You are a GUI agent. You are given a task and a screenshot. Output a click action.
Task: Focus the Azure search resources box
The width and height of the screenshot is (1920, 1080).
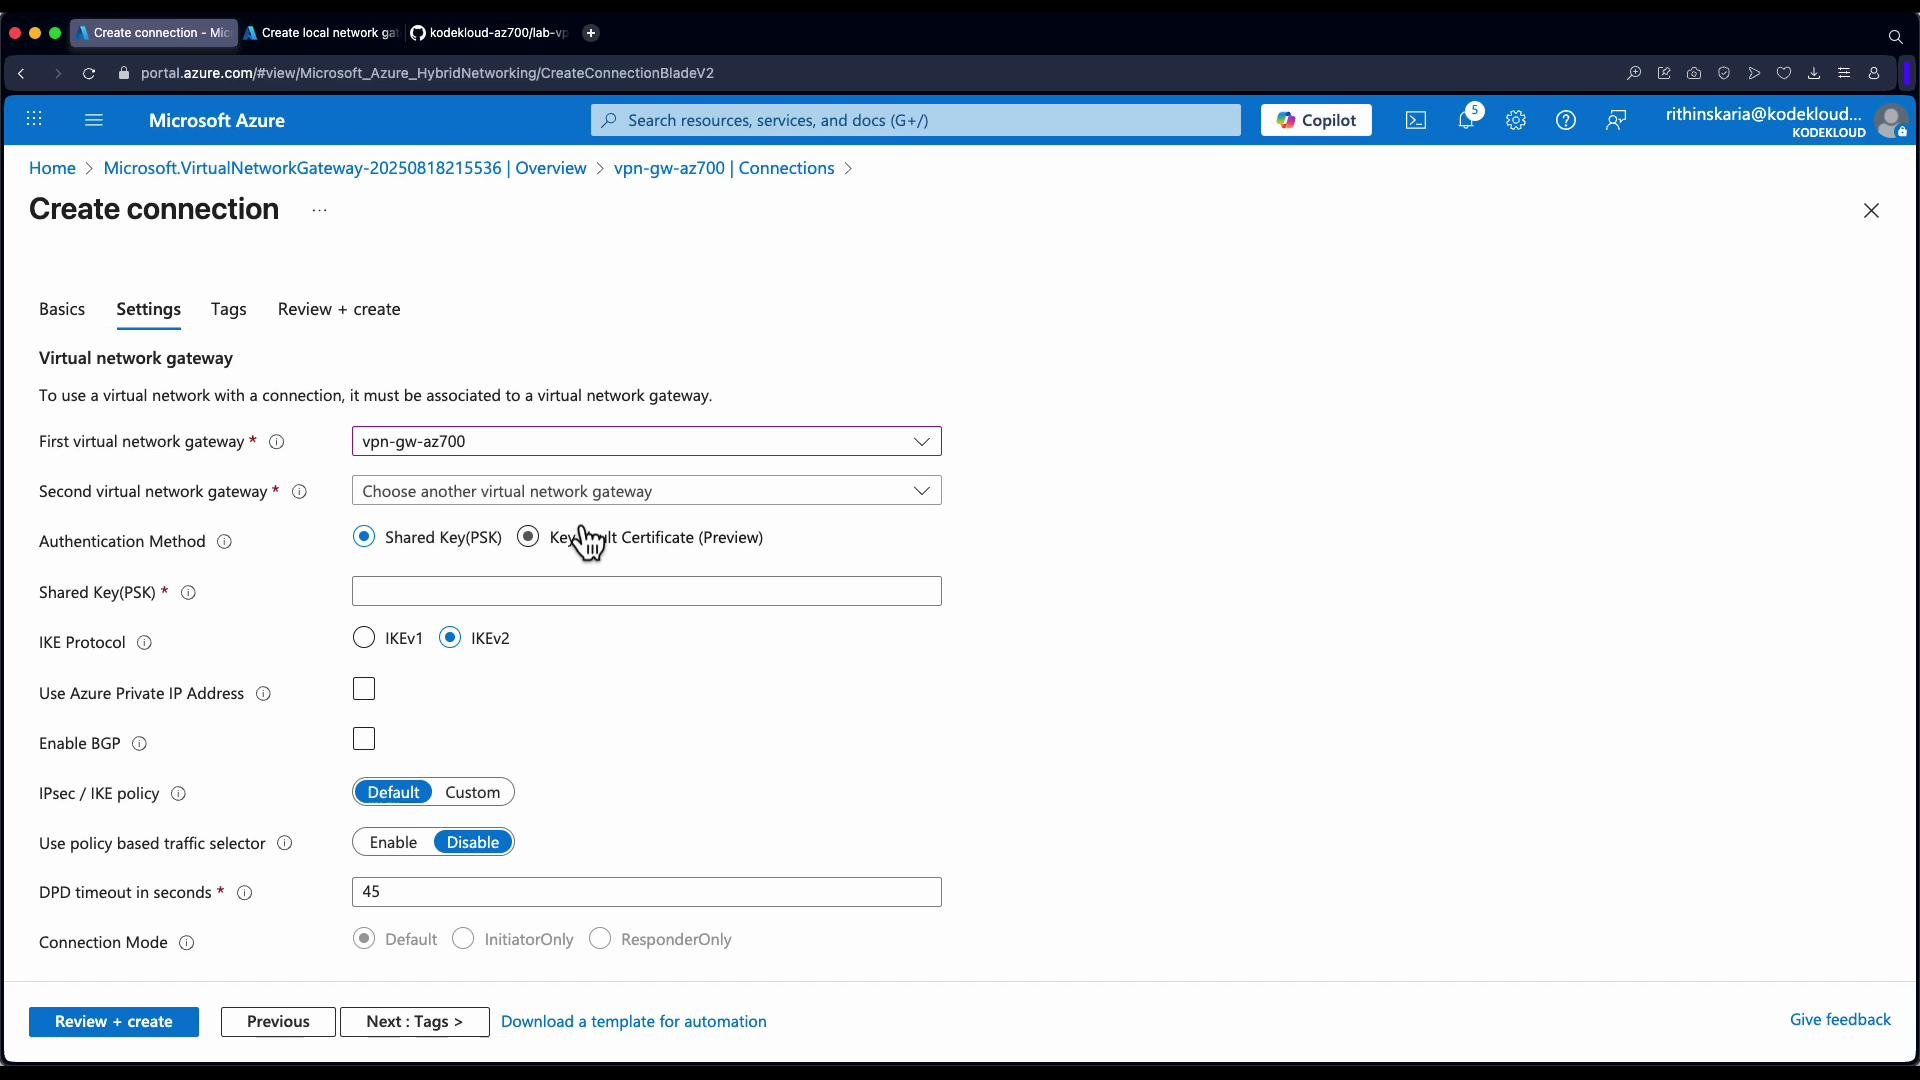click(916, 120)
